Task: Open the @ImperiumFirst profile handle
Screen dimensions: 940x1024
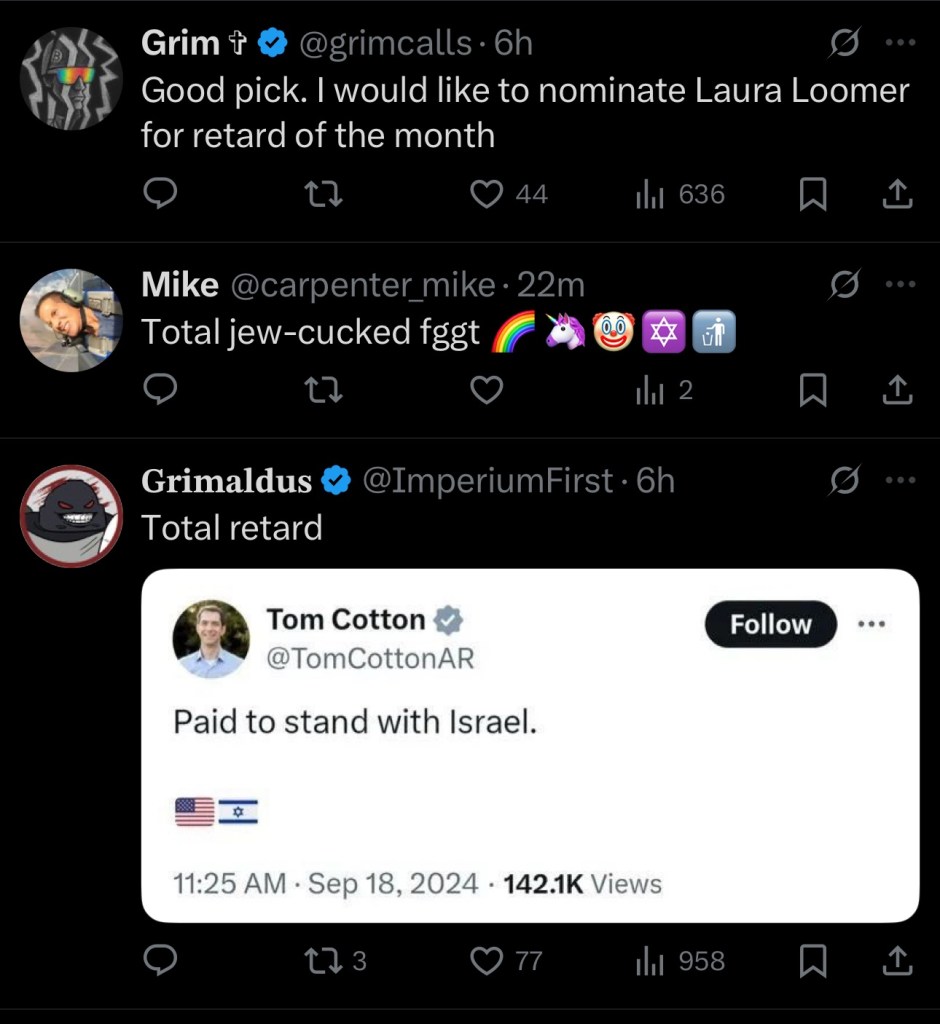Action: point(486,481)
